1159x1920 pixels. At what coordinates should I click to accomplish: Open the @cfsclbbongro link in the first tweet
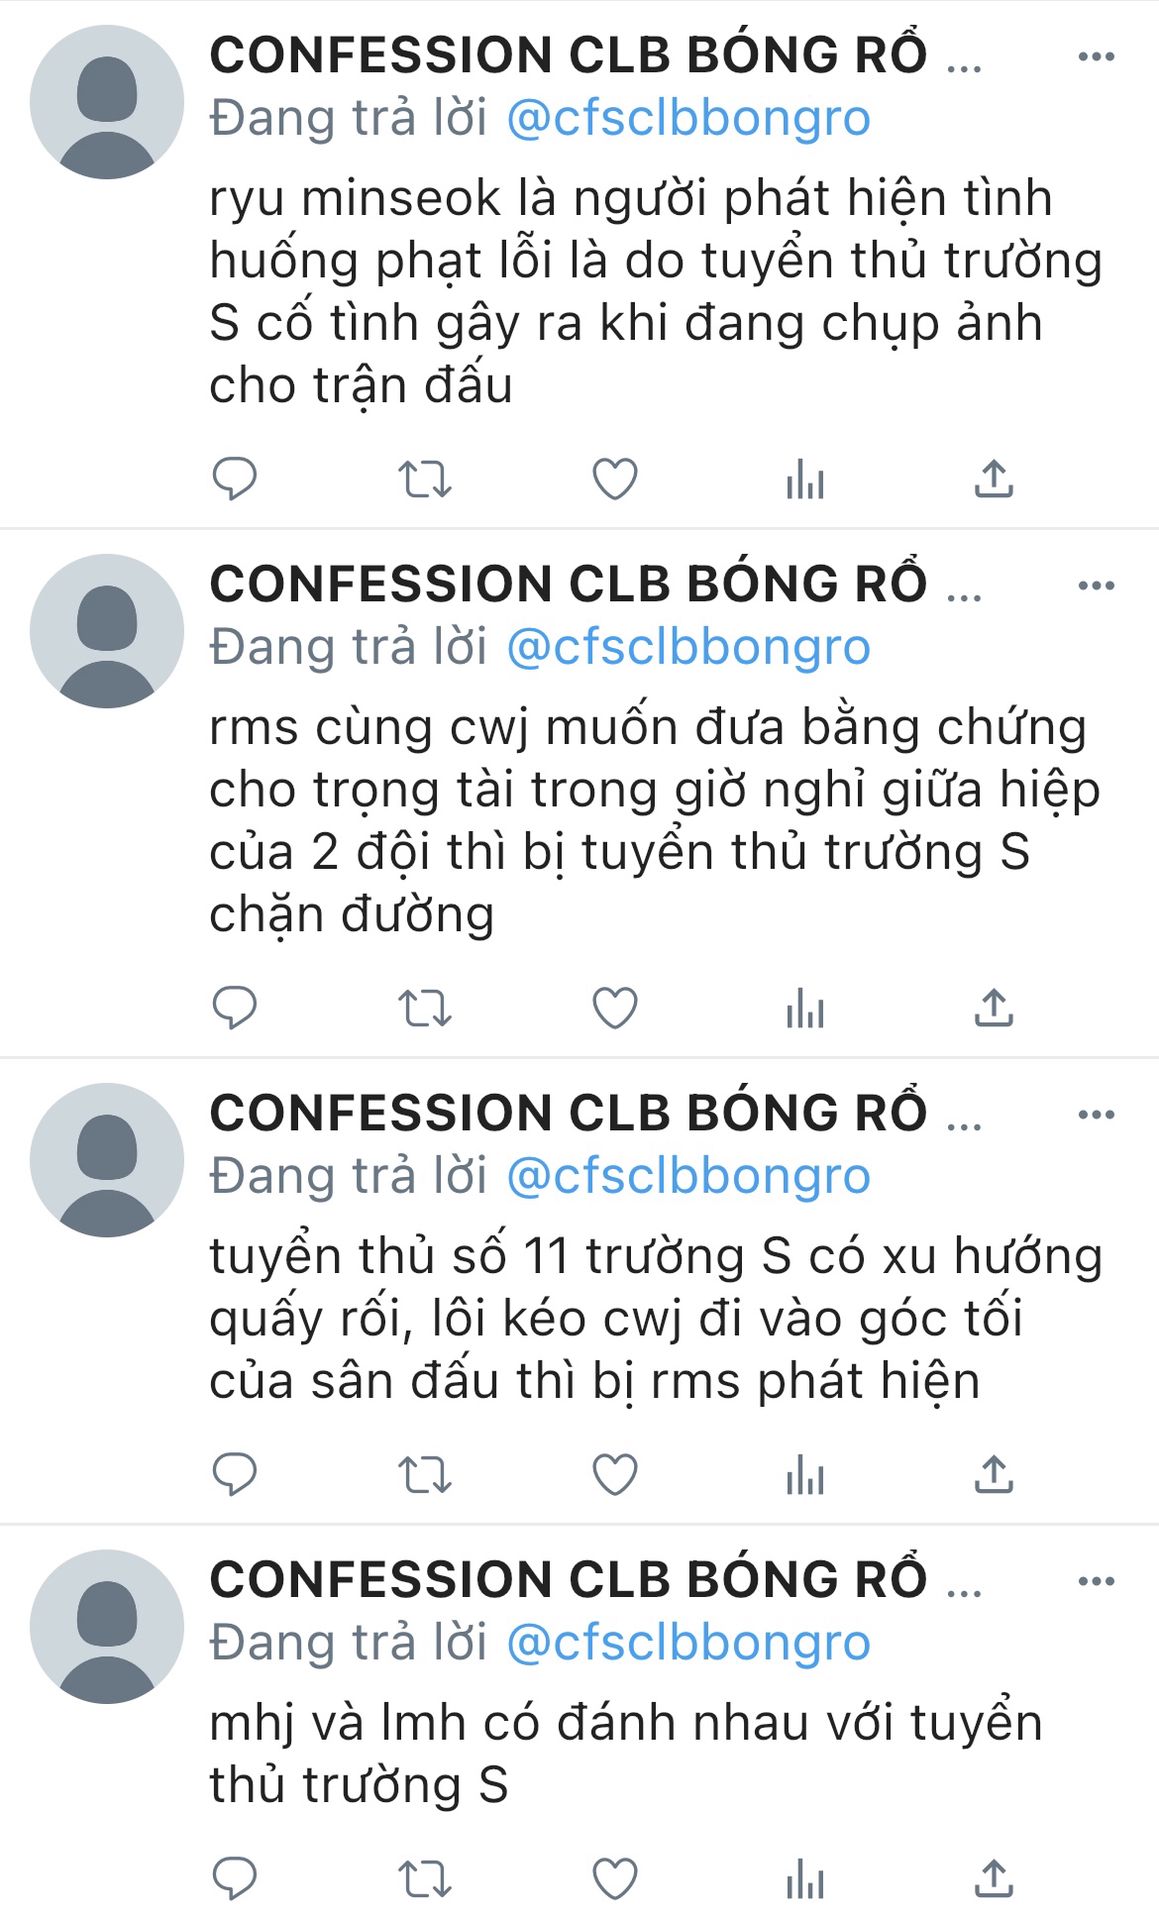click(689, 118)
